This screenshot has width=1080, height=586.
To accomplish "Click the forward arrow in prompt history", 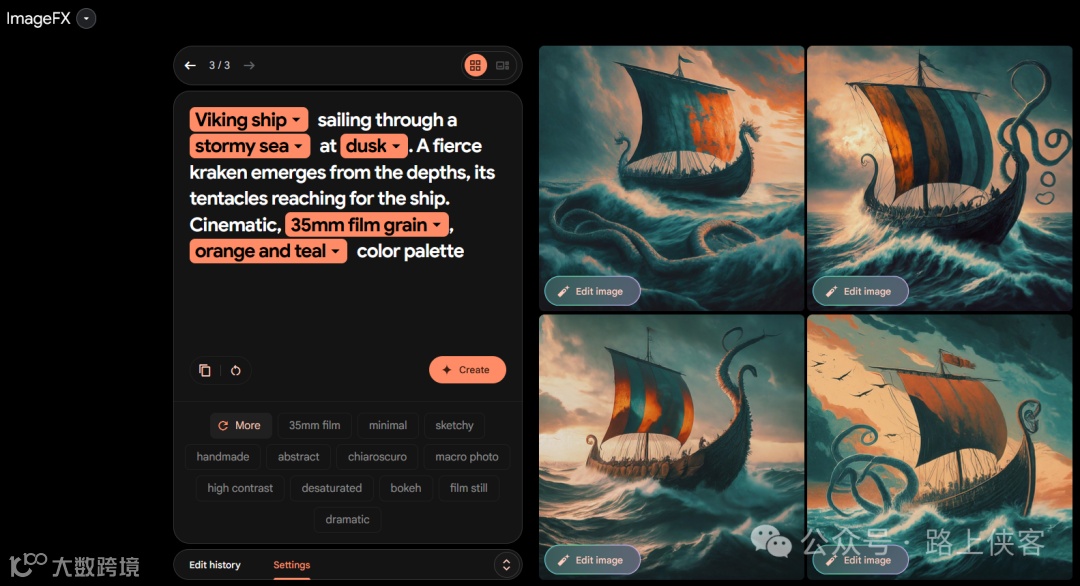I will pyautogui.click(x=249, y=65).
